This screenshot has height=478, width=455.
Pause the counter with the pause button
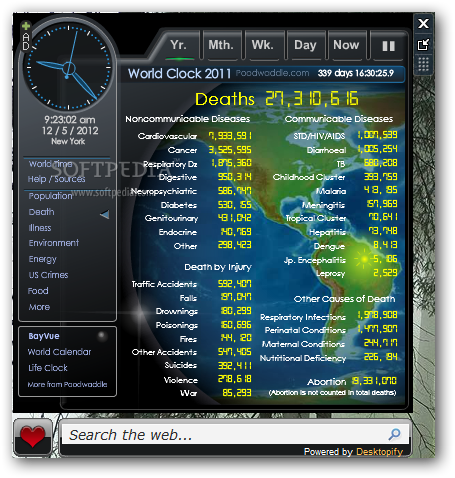[388, 46]
